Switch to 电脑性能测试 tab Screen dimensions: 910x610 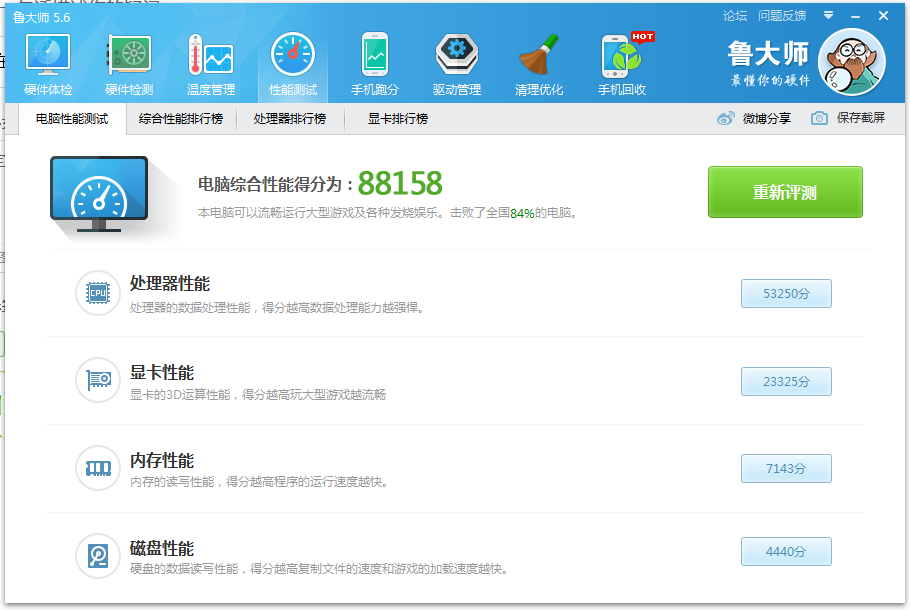72,119
